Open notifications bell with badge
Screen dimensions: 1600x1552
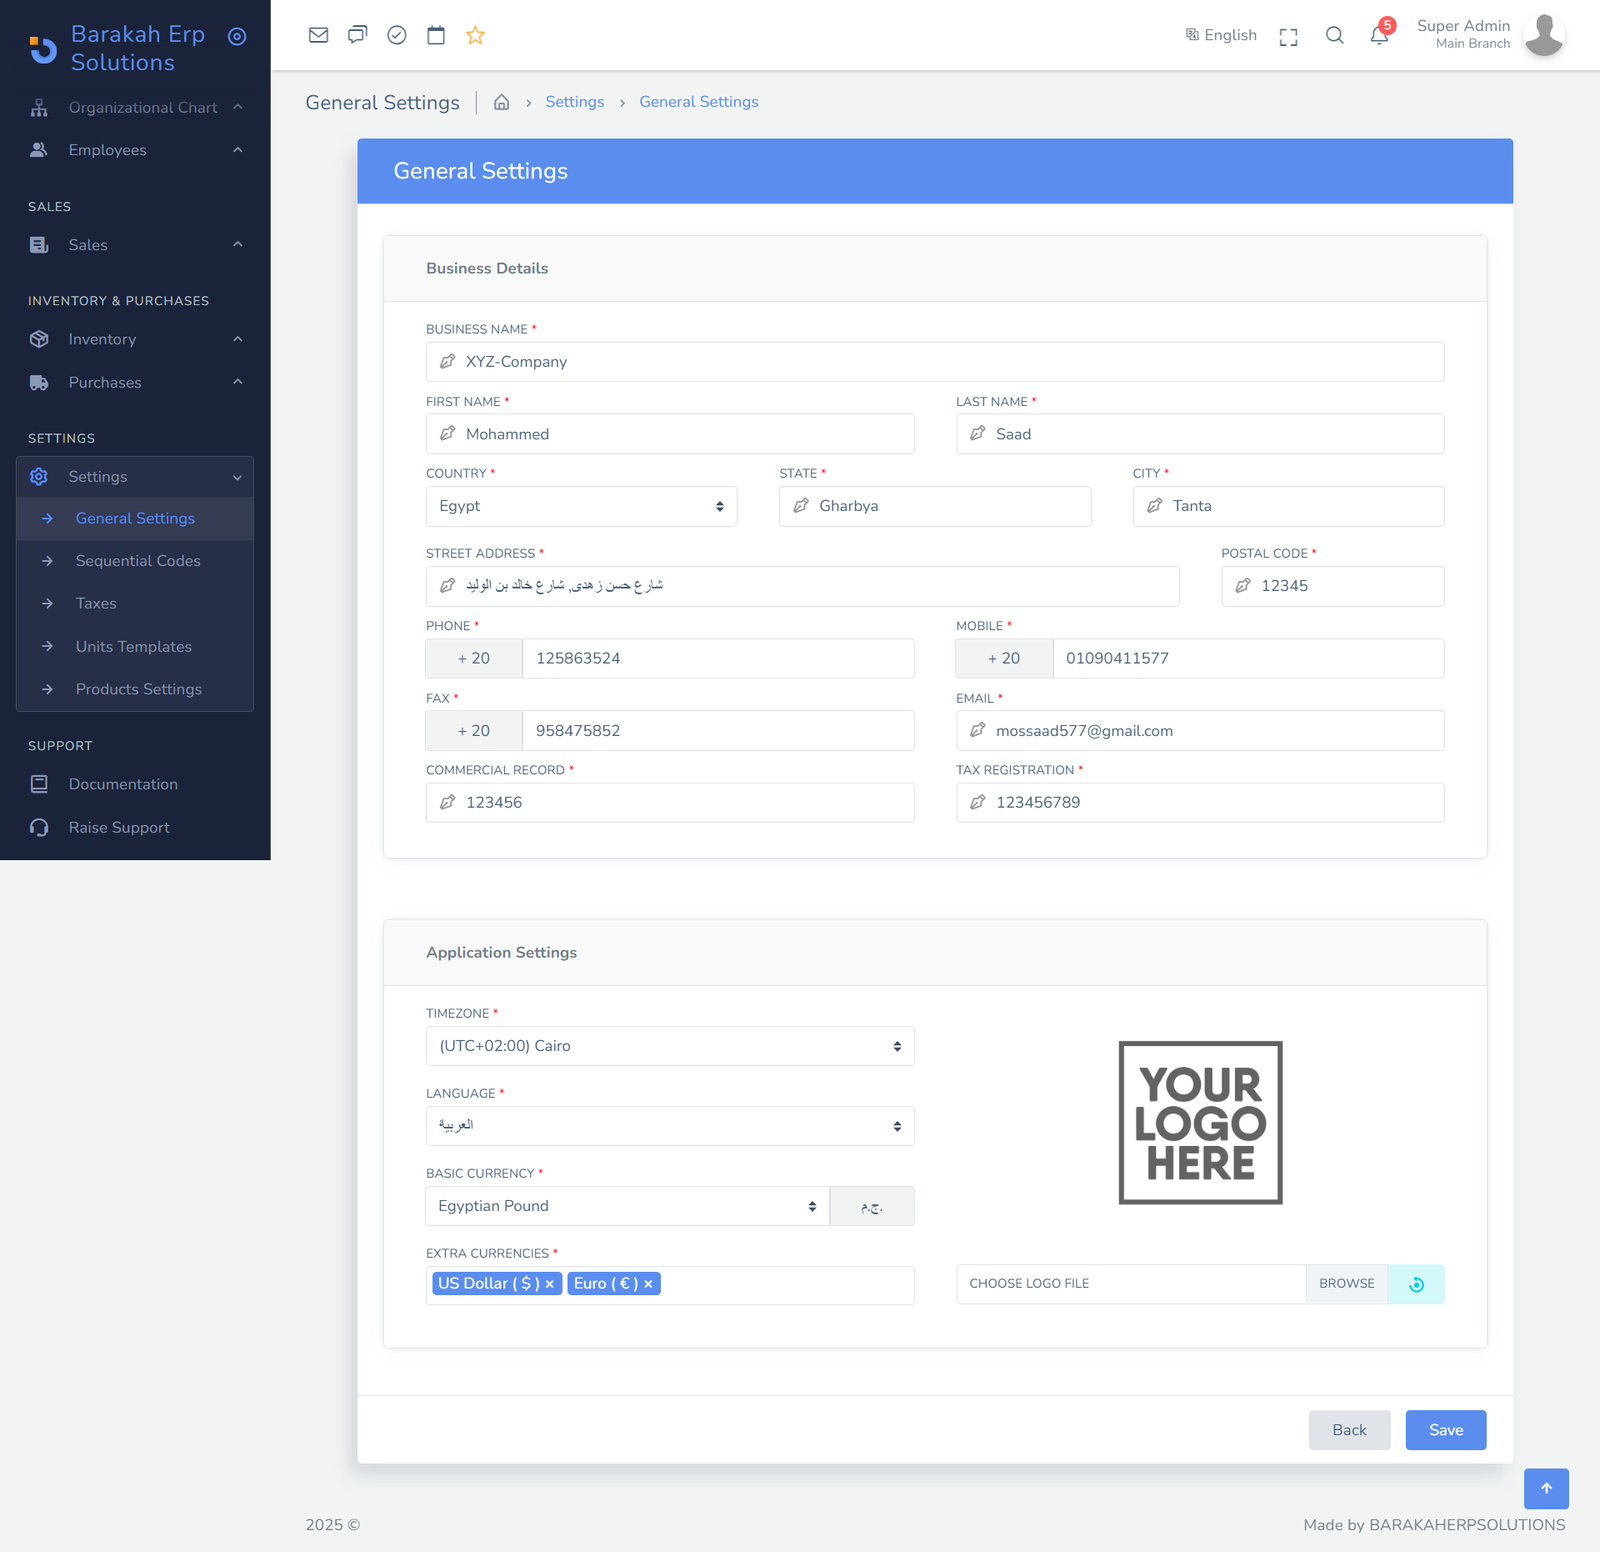(1379, 36)
